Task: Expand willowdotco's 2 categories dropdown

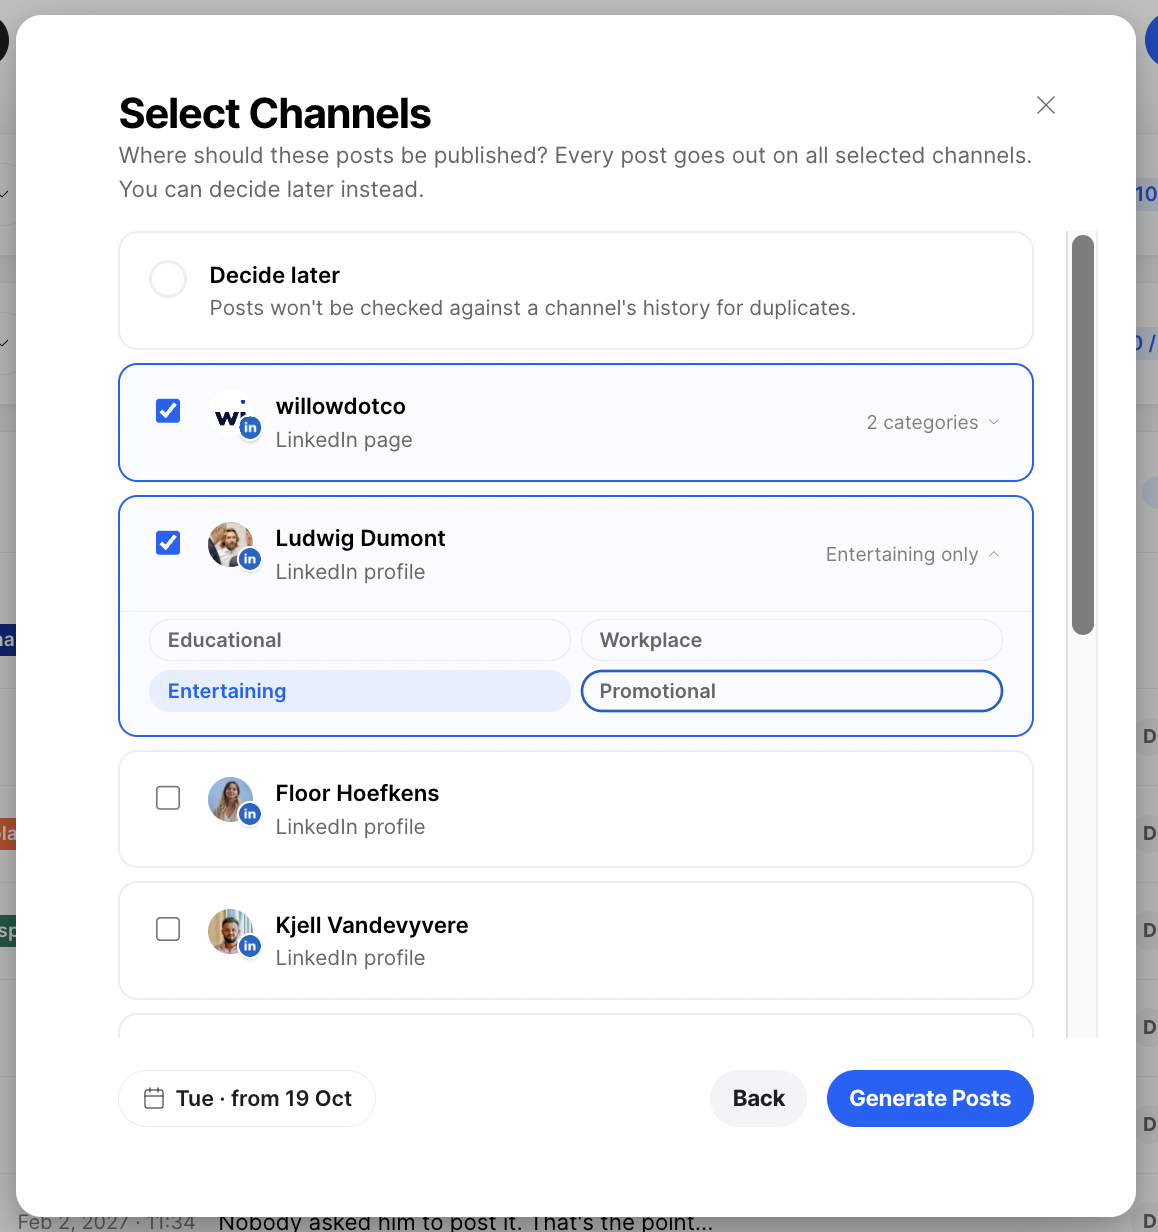Action: point(933,422)
